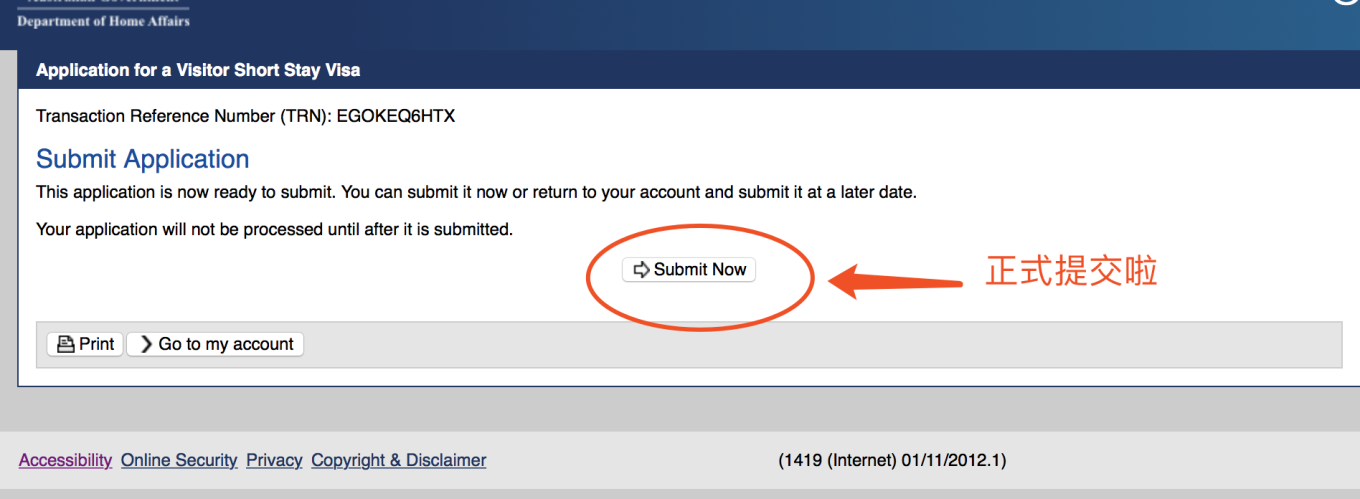Click the Department of Home Affairs logo
The image size is (1360, 499).
point(103,15)
